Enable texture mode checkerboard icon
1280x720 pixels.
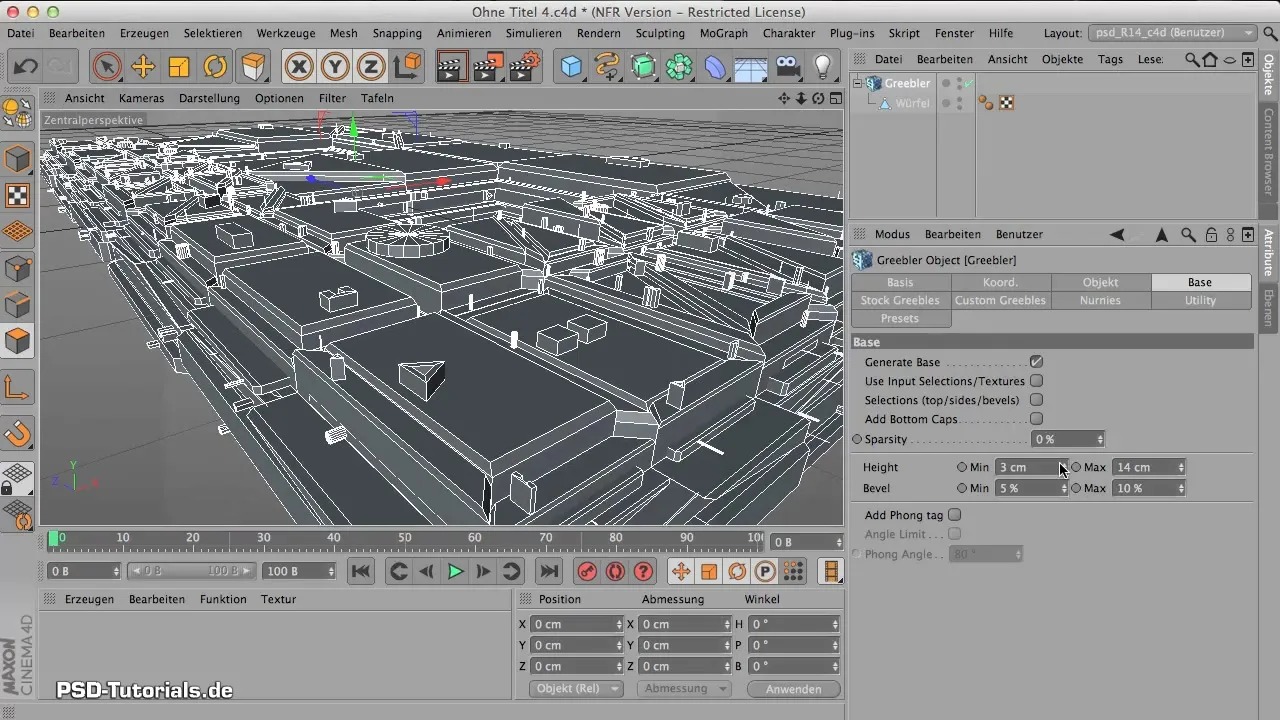click(x=18, y=195)
